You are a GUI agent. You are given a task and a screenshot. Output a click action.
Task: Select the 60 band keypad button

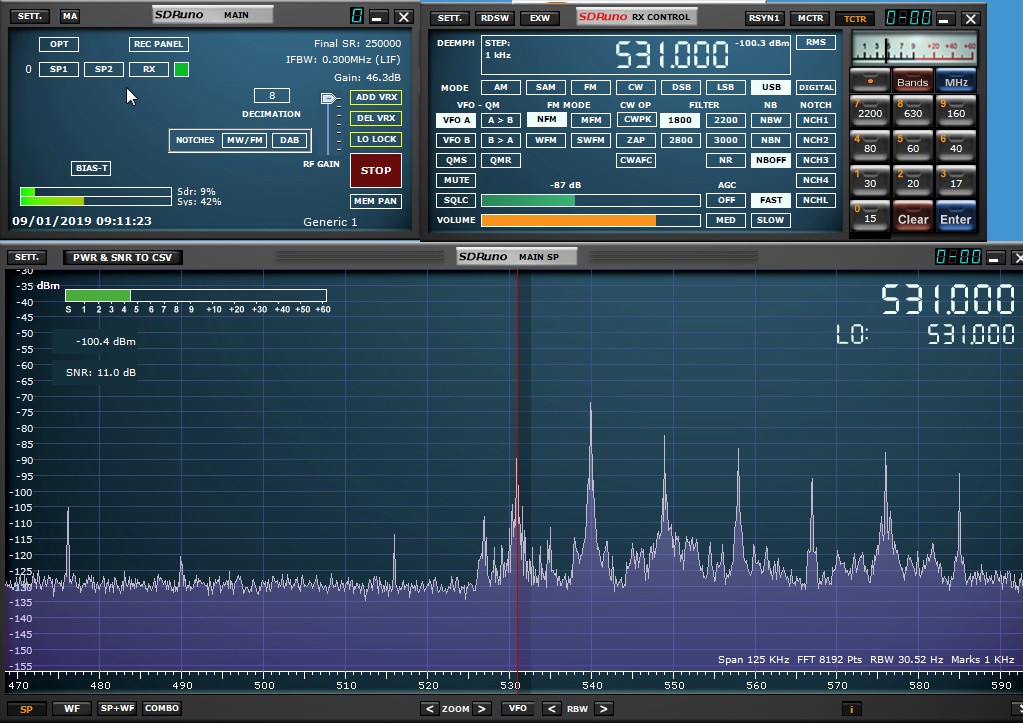click(913, 145)
